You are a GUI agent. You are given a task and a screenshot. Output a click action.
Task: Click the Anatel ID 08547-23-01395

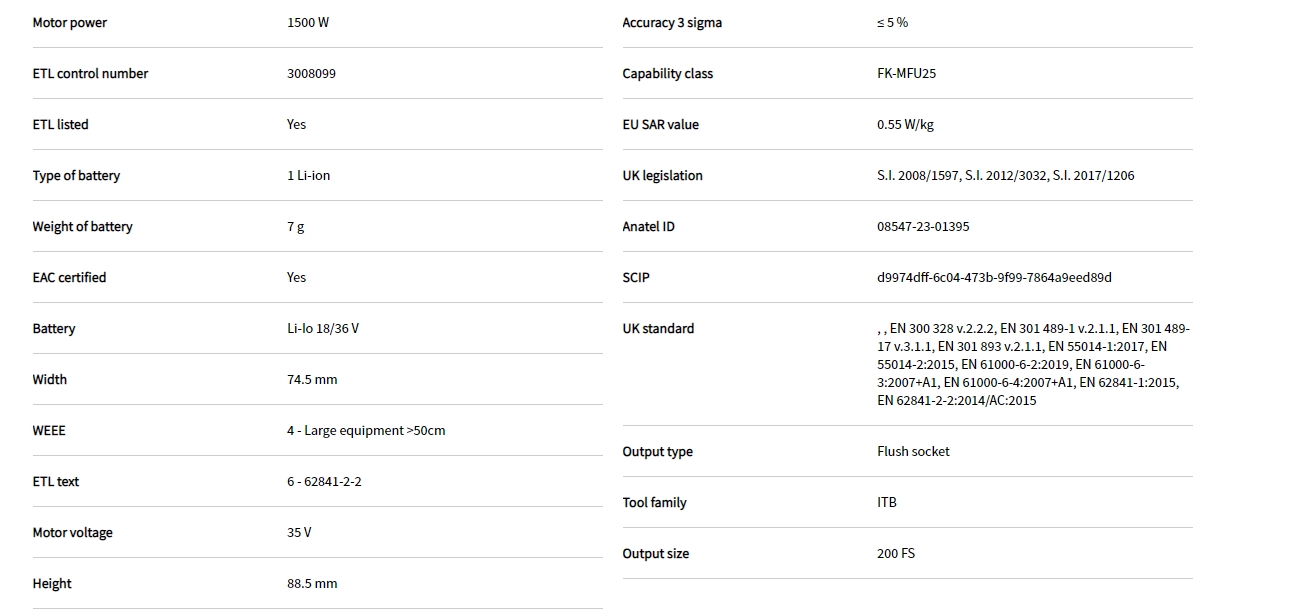click(923, 227)
